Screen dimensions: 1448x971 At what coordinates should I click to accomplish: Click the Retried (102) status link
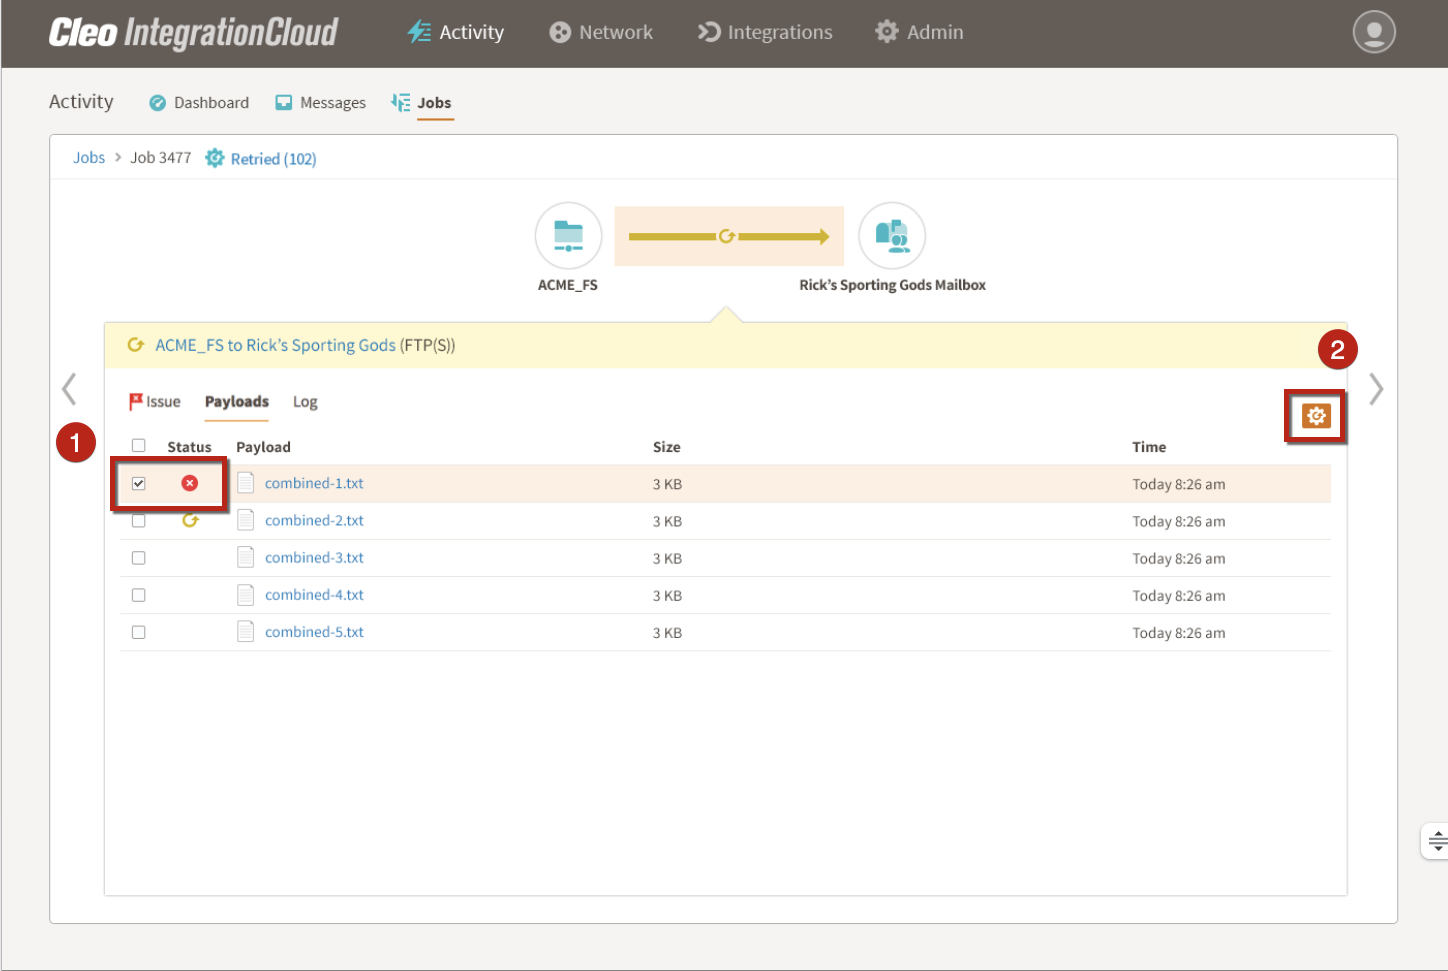click(273, 158)
